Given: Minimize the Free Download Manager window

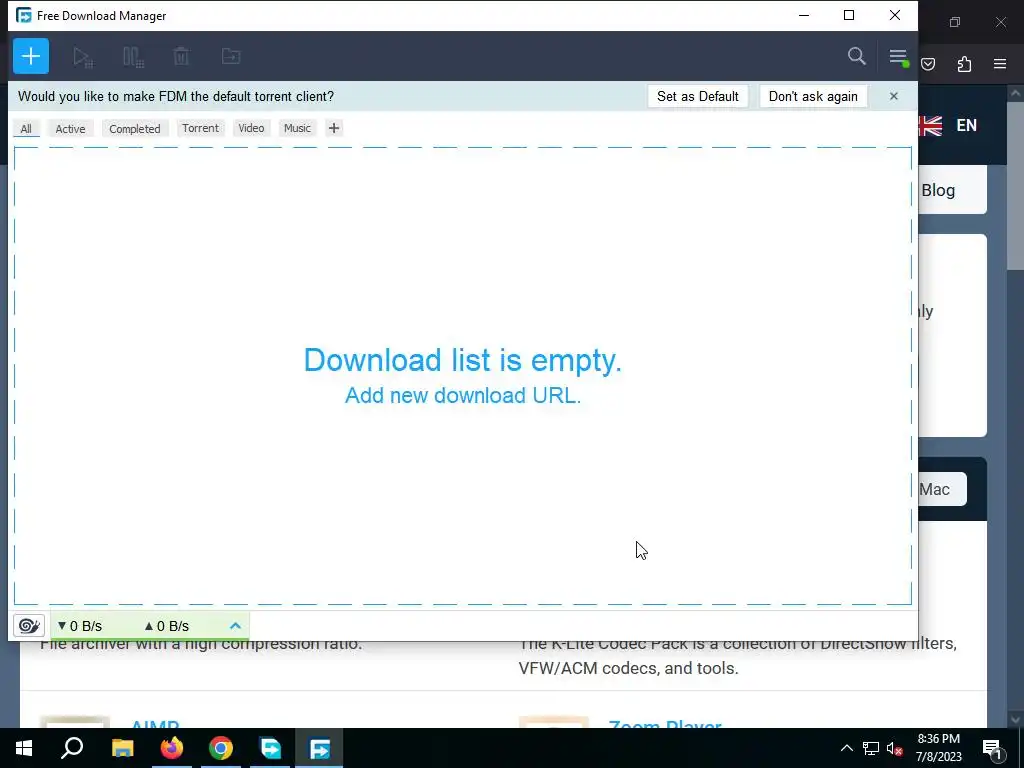Looking at the screenshot, I should pyautogui.click(x=804, y=15).
